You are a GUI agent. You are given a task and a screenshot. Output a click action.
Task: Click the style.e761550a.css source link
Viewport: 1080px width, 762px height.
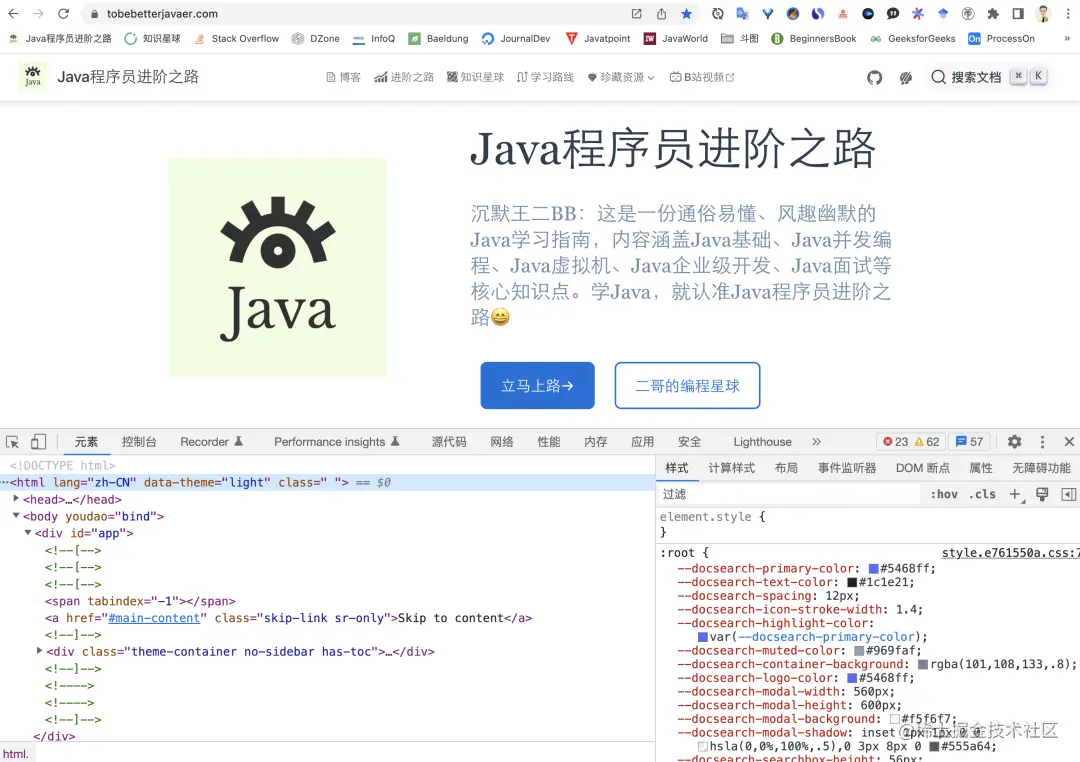click(x=1010, y=553)
